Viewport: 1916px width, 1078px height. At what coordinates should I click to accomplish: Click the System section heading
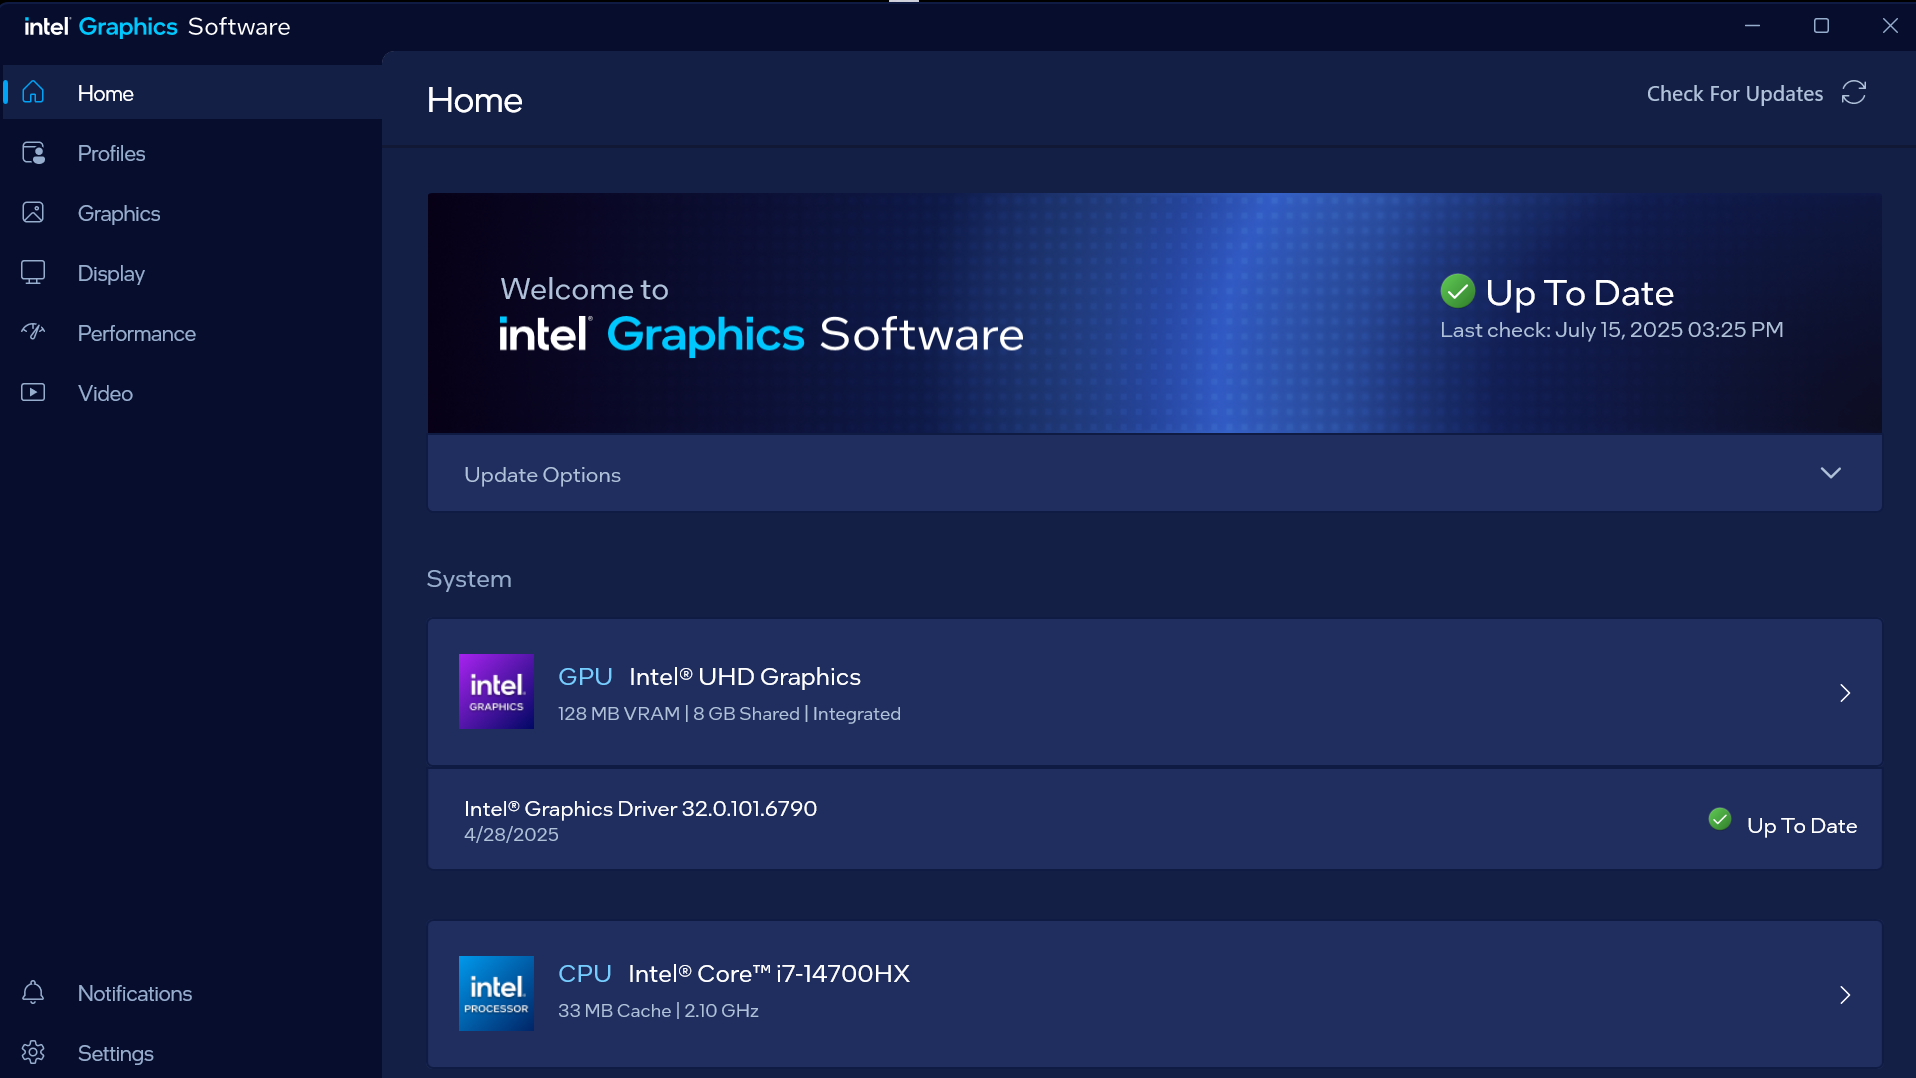469,579
